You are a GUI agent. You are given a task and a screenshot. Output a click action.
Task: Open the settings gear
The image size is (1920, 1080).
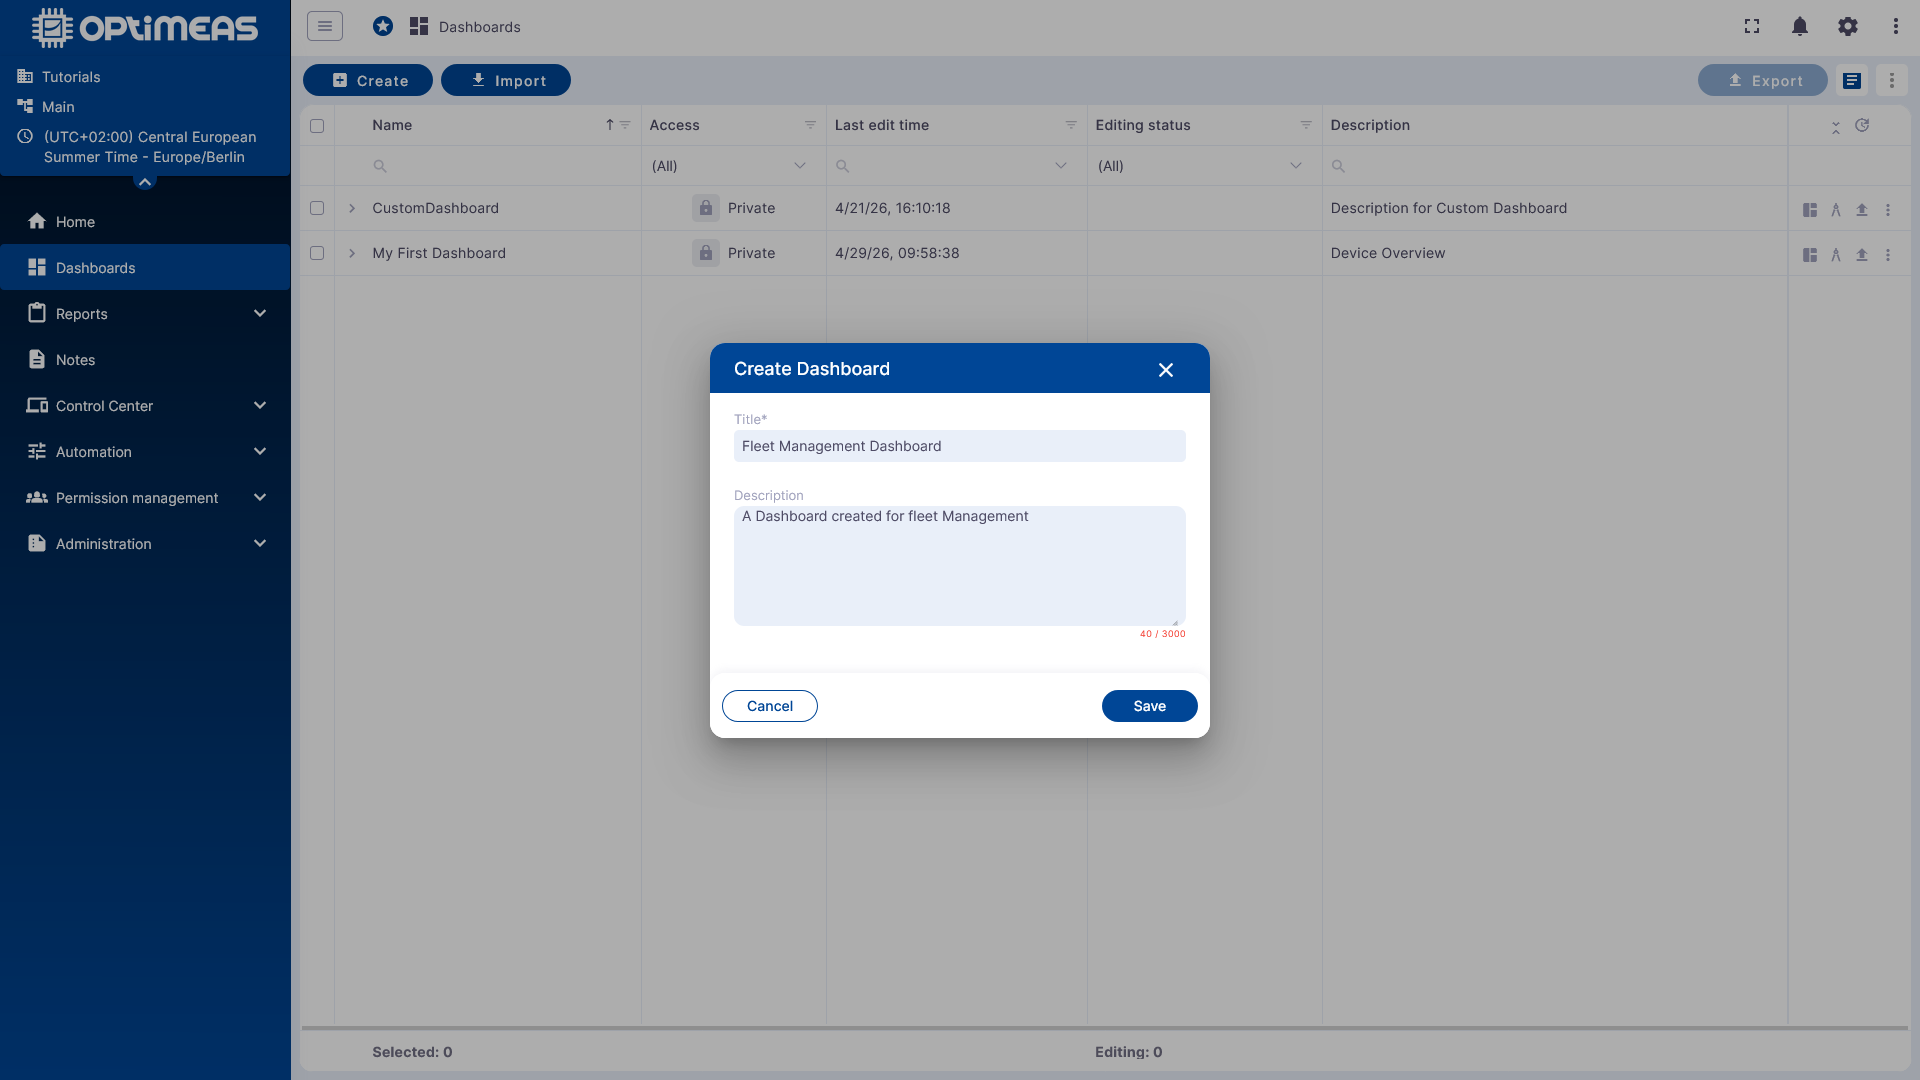(1848, 26)
